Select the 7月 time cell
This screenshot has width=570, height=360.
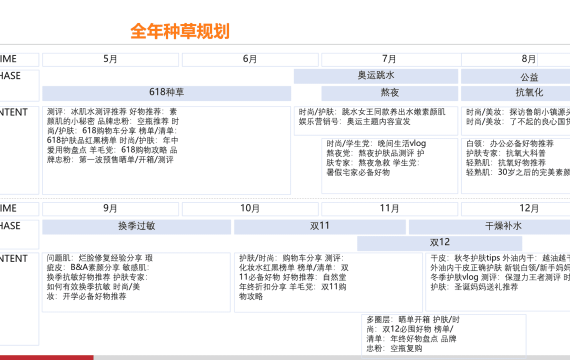point(390,59)
